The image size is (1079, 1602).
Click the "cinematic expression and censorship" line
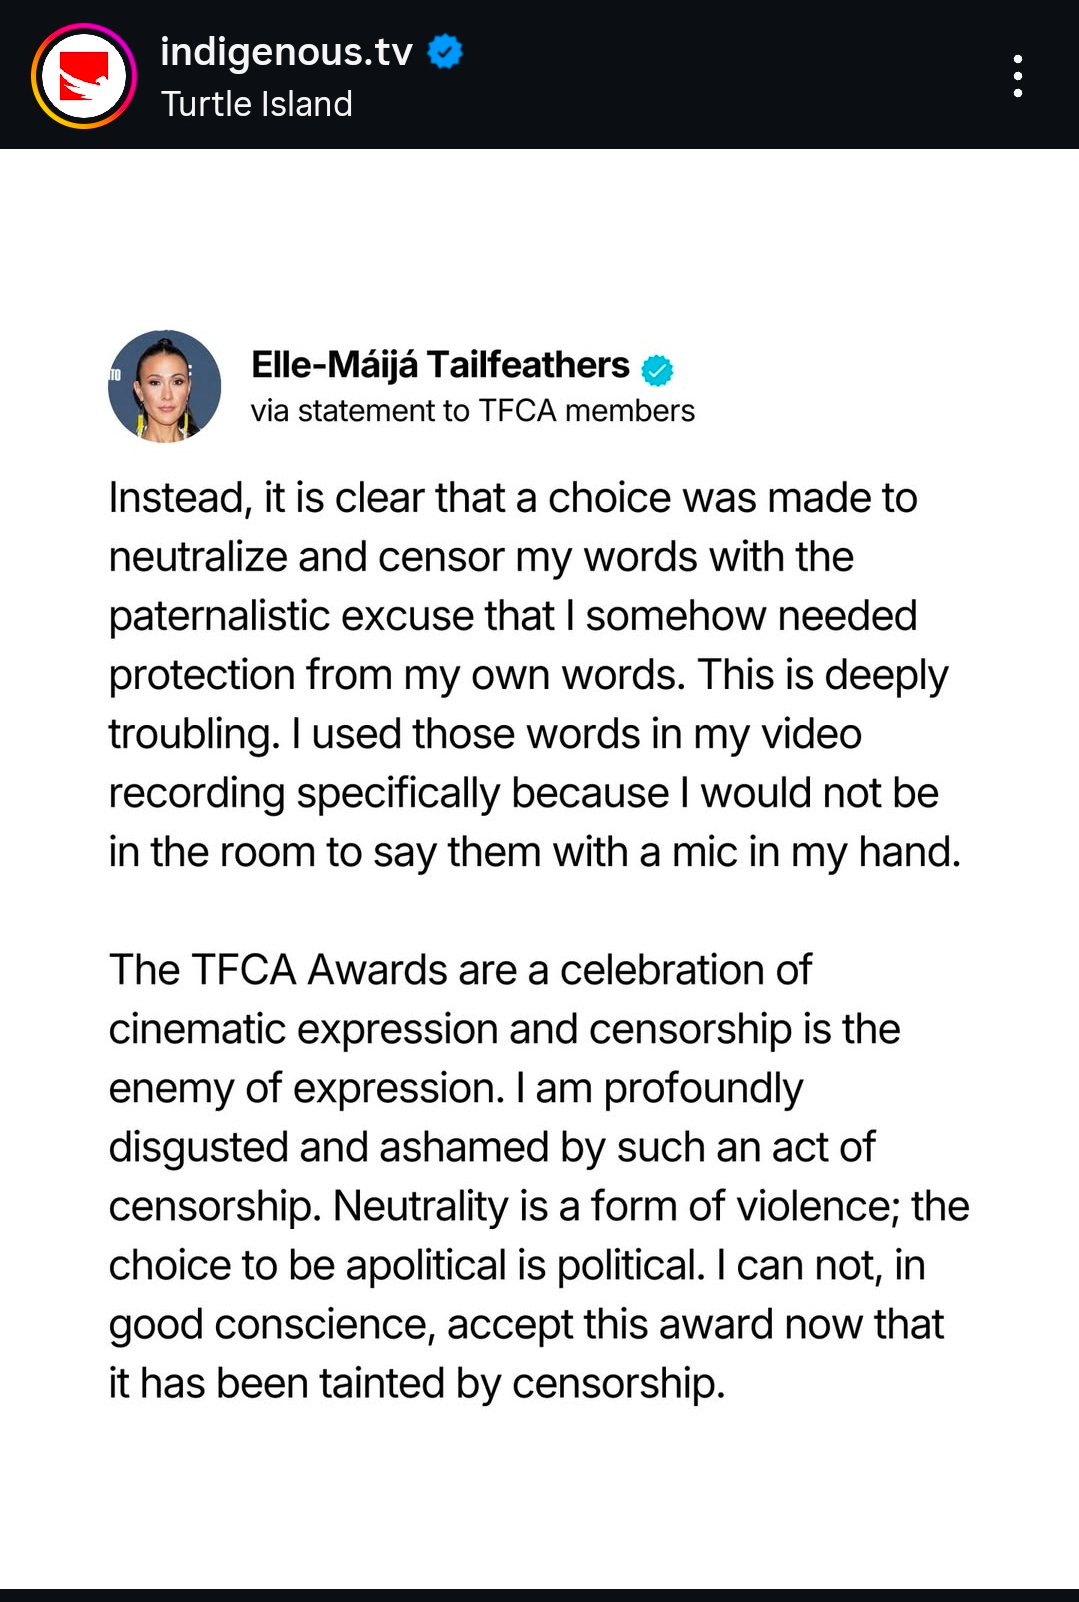(x=504, y=1029)
